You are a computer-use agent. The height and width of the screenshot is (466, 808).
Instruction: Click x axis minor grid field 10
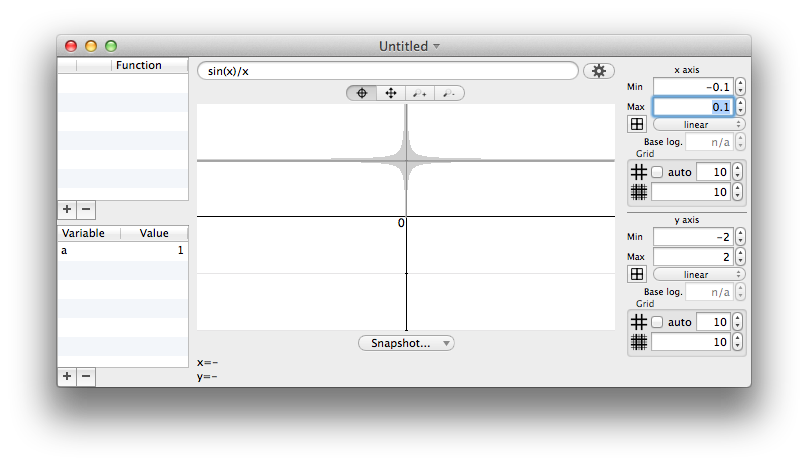pos(691,192)
